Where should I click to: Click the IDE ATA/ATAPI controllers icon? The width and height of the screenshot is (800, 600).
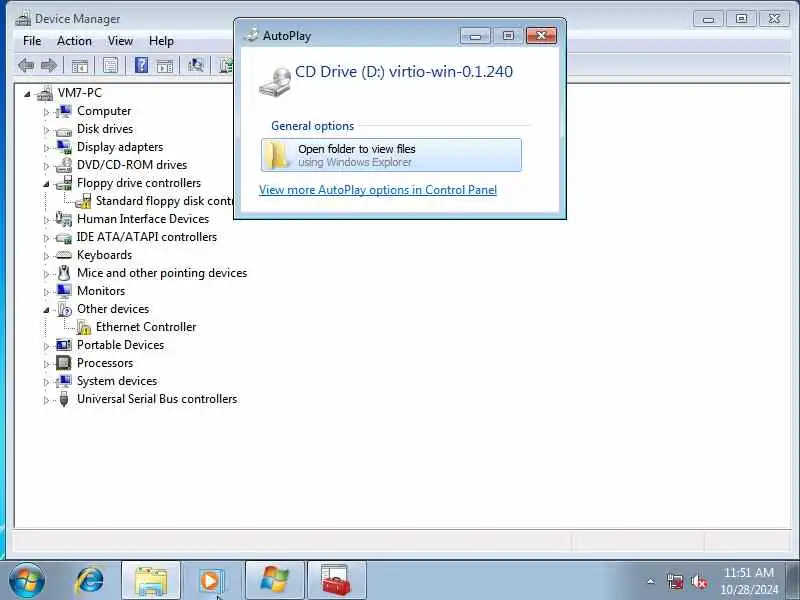(x=64, y=238)
